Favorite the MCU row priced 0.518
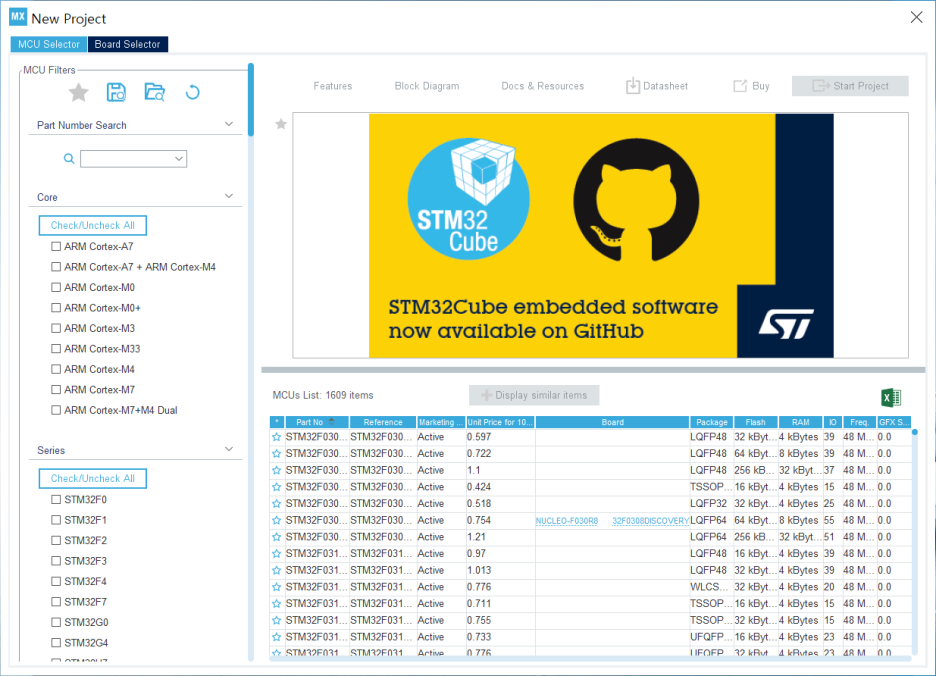Image resolution: width=936 pixels, height=676 pixels. coord(276,504)
